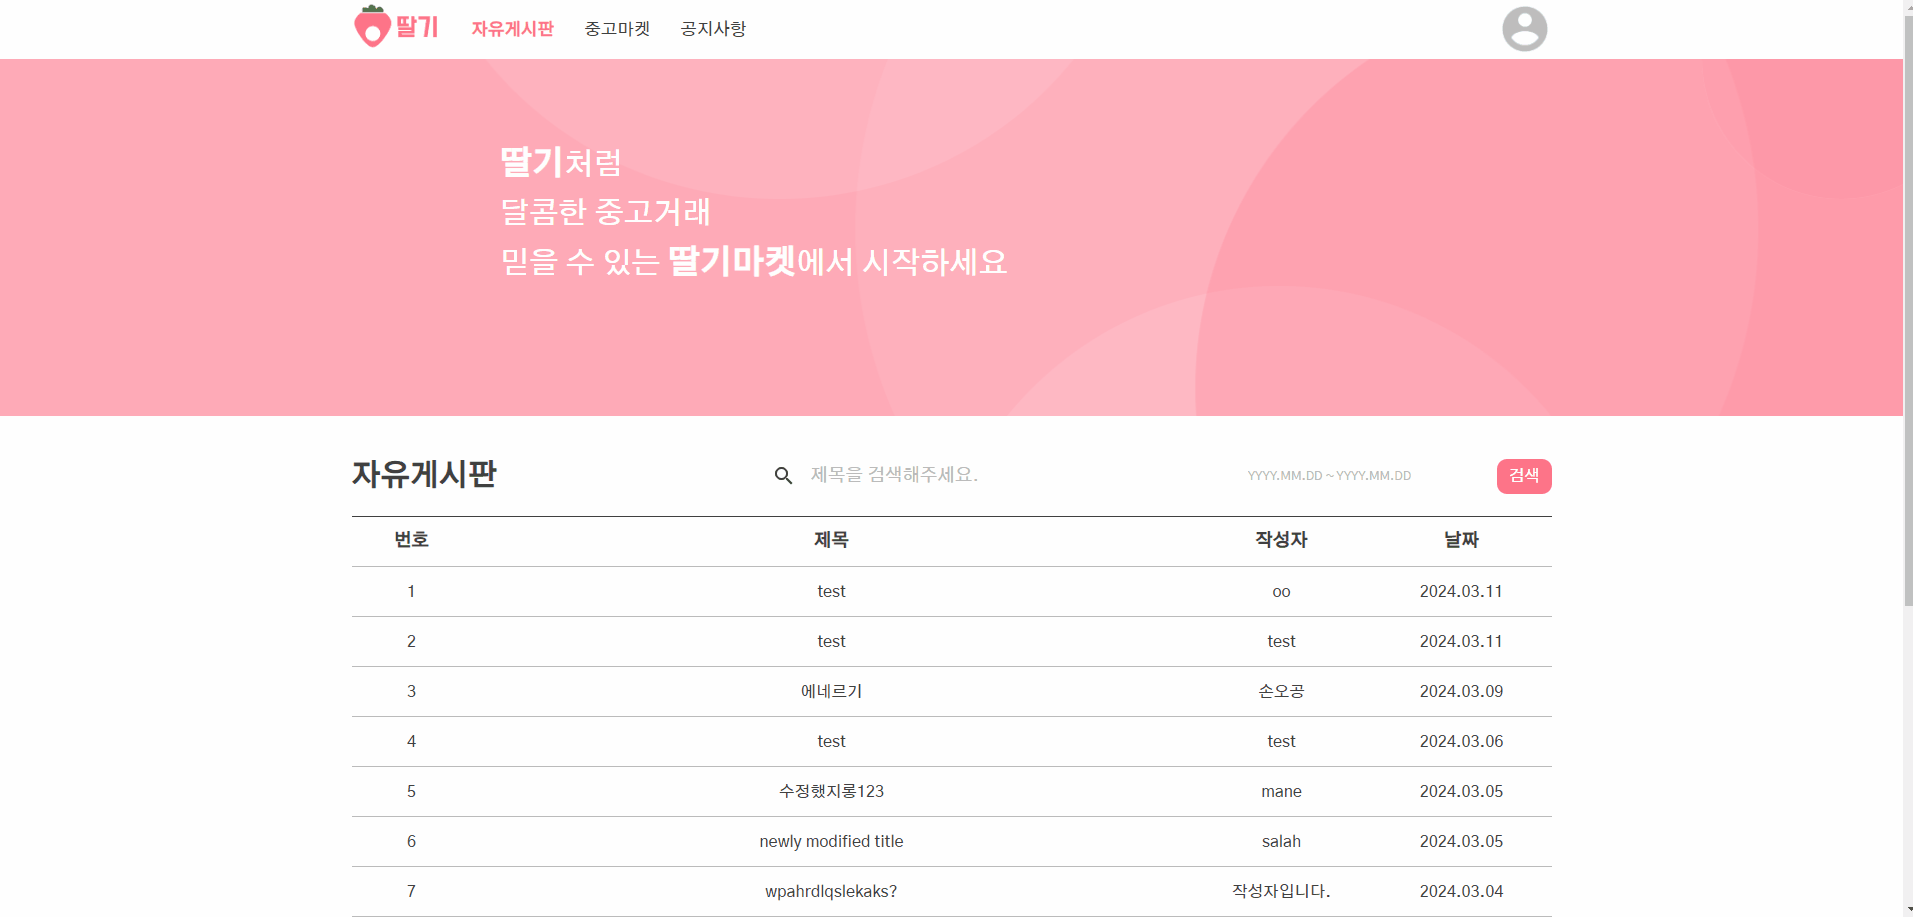Screen dimensions: 1913x917
Task: Open the post titled 수정했지롱123
Action: (x=831, y=792)
